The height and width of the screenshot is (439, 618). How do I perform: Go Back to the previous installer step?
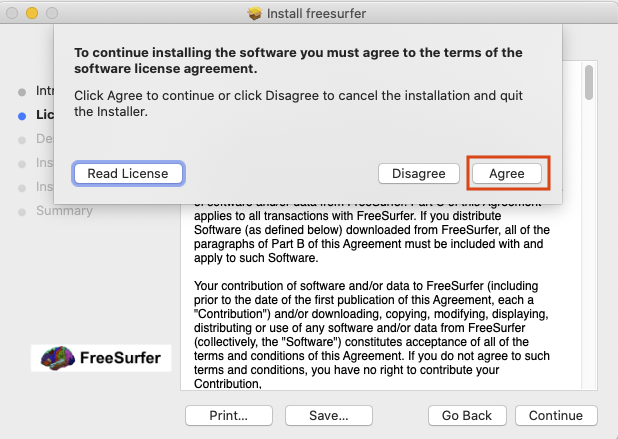click(467, 415)
